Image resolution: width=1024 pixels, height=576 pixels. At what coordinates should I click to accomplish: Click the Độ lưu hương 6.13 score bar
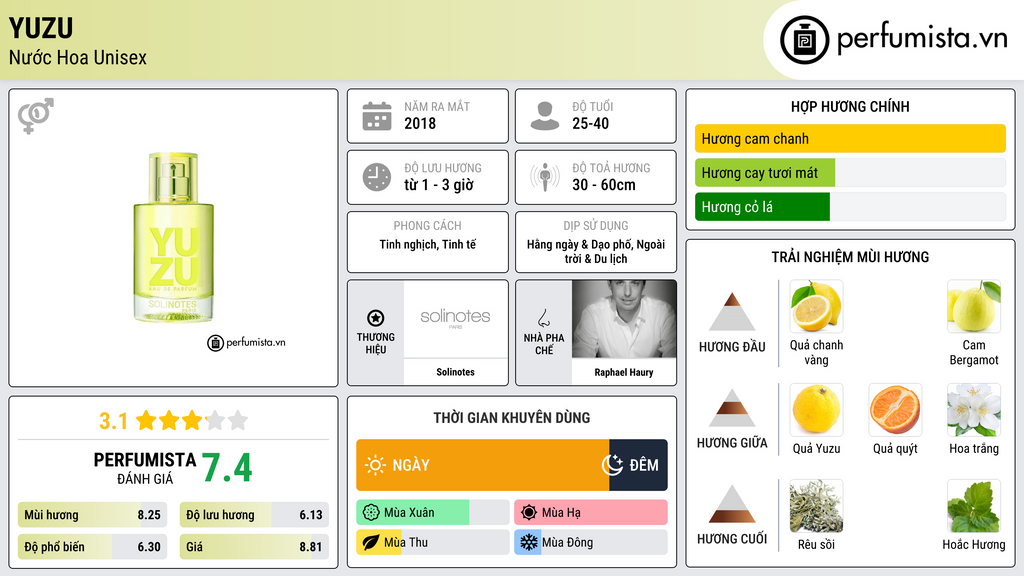pyautogui.click(x=254, y=515)
